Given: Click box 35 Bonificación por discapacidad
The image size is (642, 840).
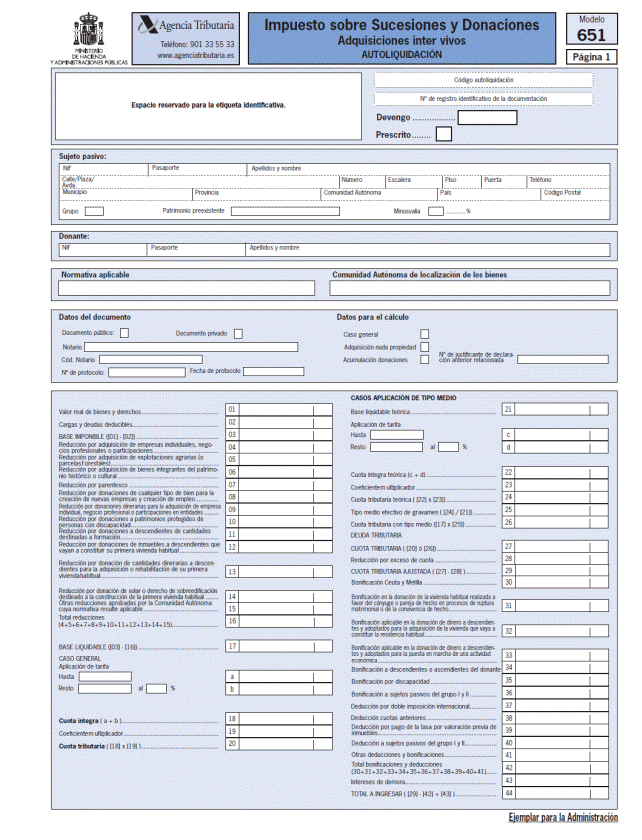Looking at the screenshot, I should [x=562, y=680].
